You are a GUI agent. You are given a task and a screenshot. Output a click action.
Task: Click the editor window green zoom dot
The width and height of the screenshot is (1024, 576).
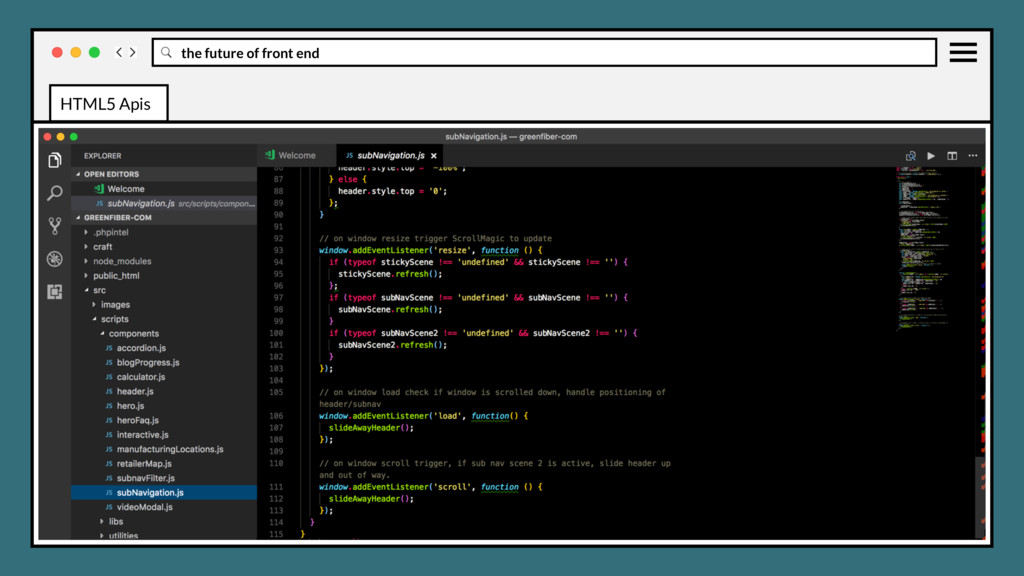pyautogui.click(x=74, y=136)
